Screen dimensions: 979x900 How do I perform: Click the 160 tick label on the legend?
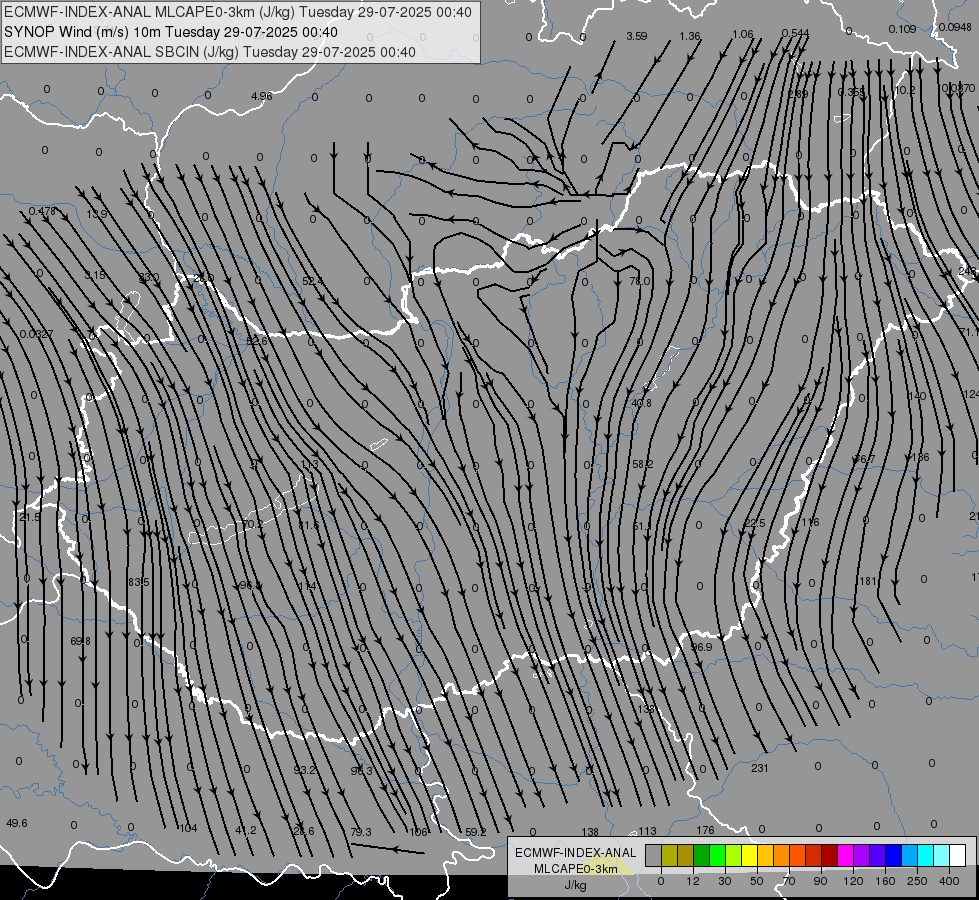tap(885, 881)
